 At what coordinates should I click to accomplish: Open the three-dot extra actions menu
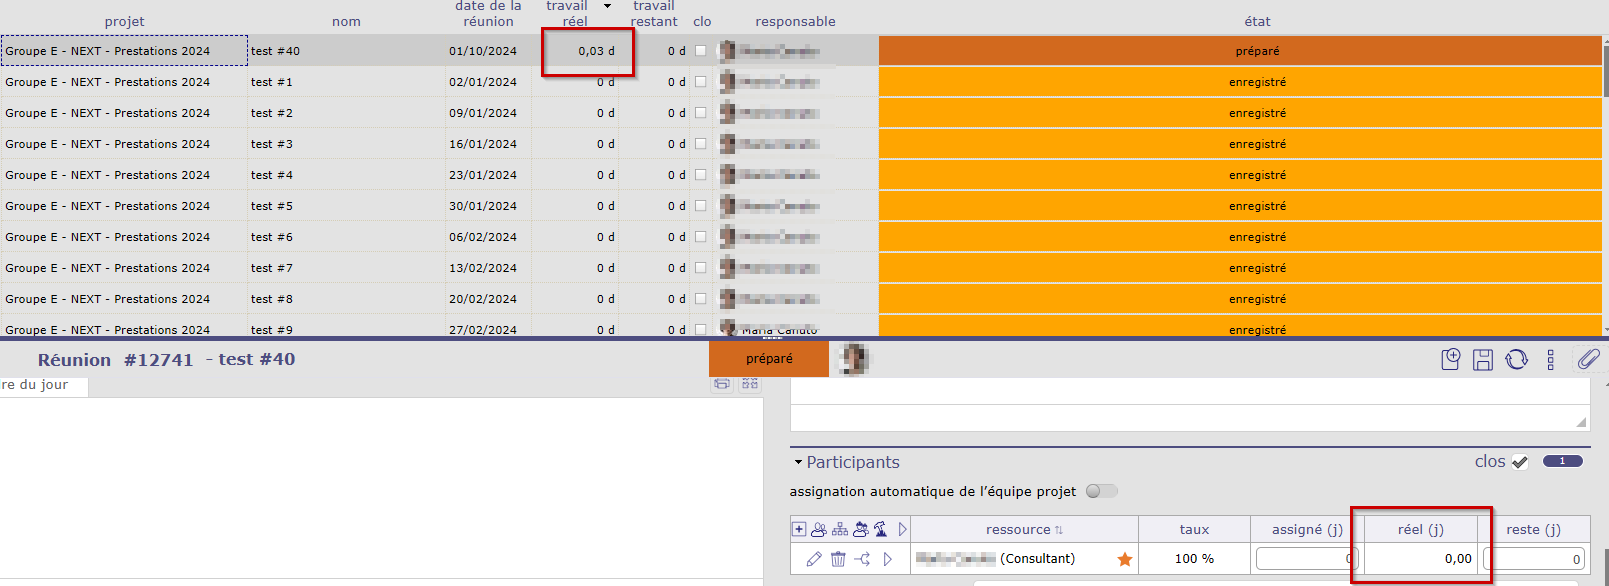1551,360
